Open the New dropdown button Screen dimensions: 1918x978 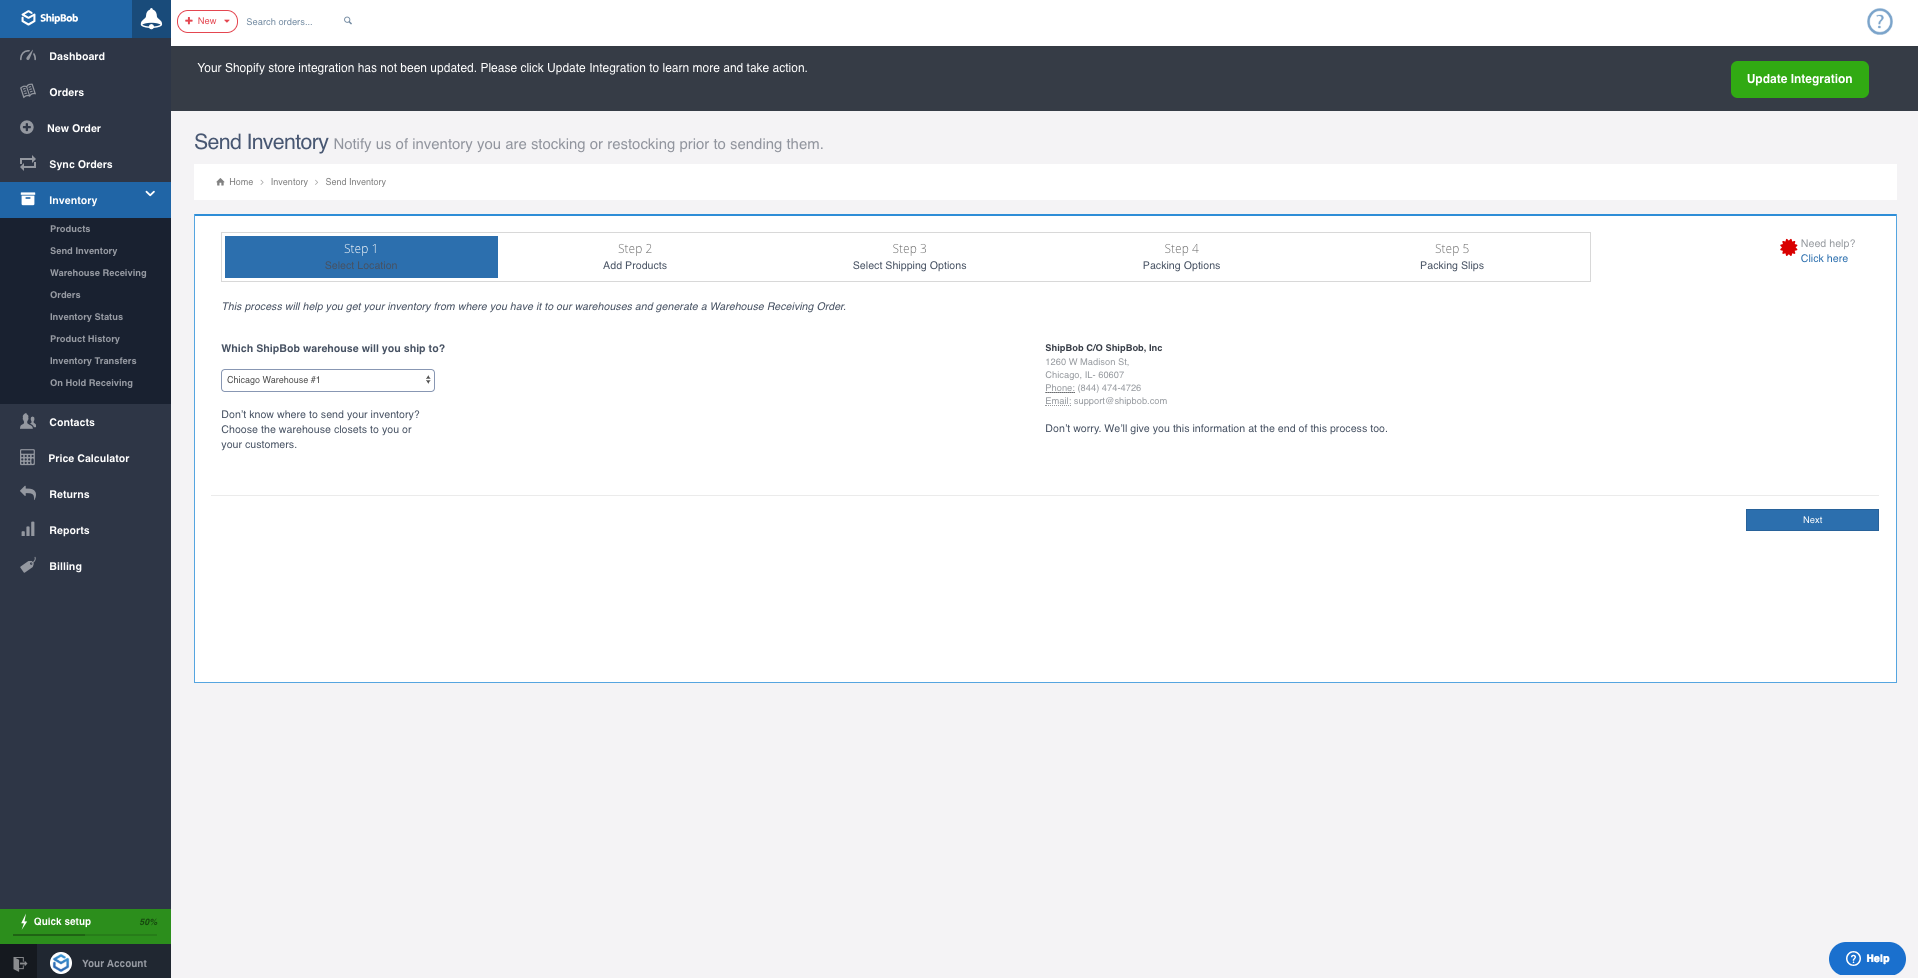(207, 21)
